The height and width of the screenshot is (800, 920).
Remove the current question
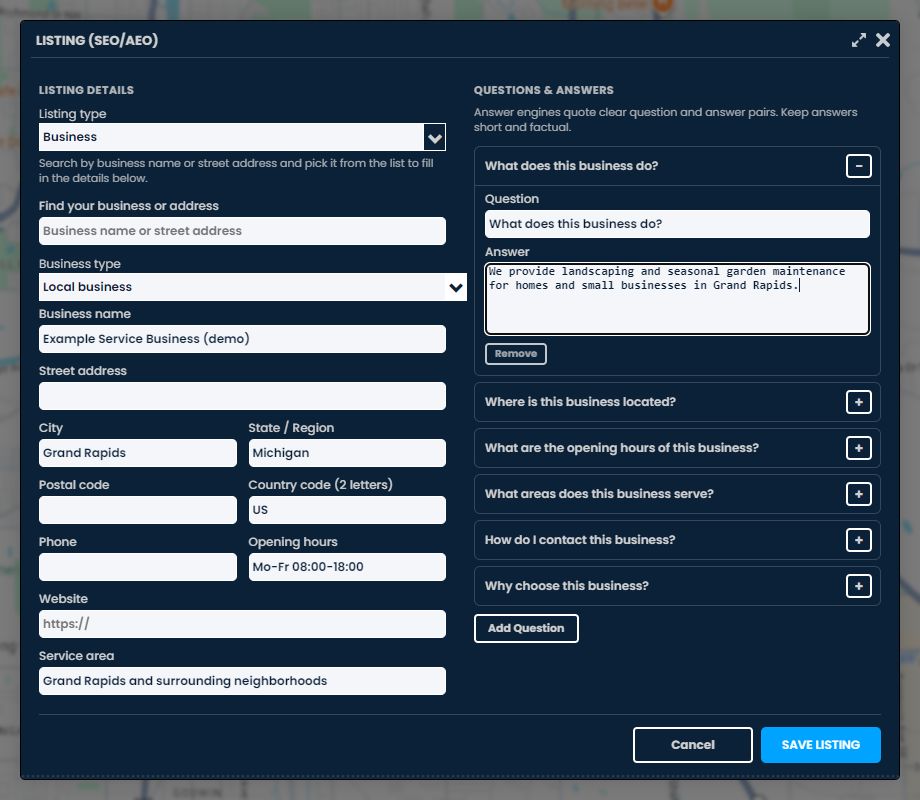point(516,354)
